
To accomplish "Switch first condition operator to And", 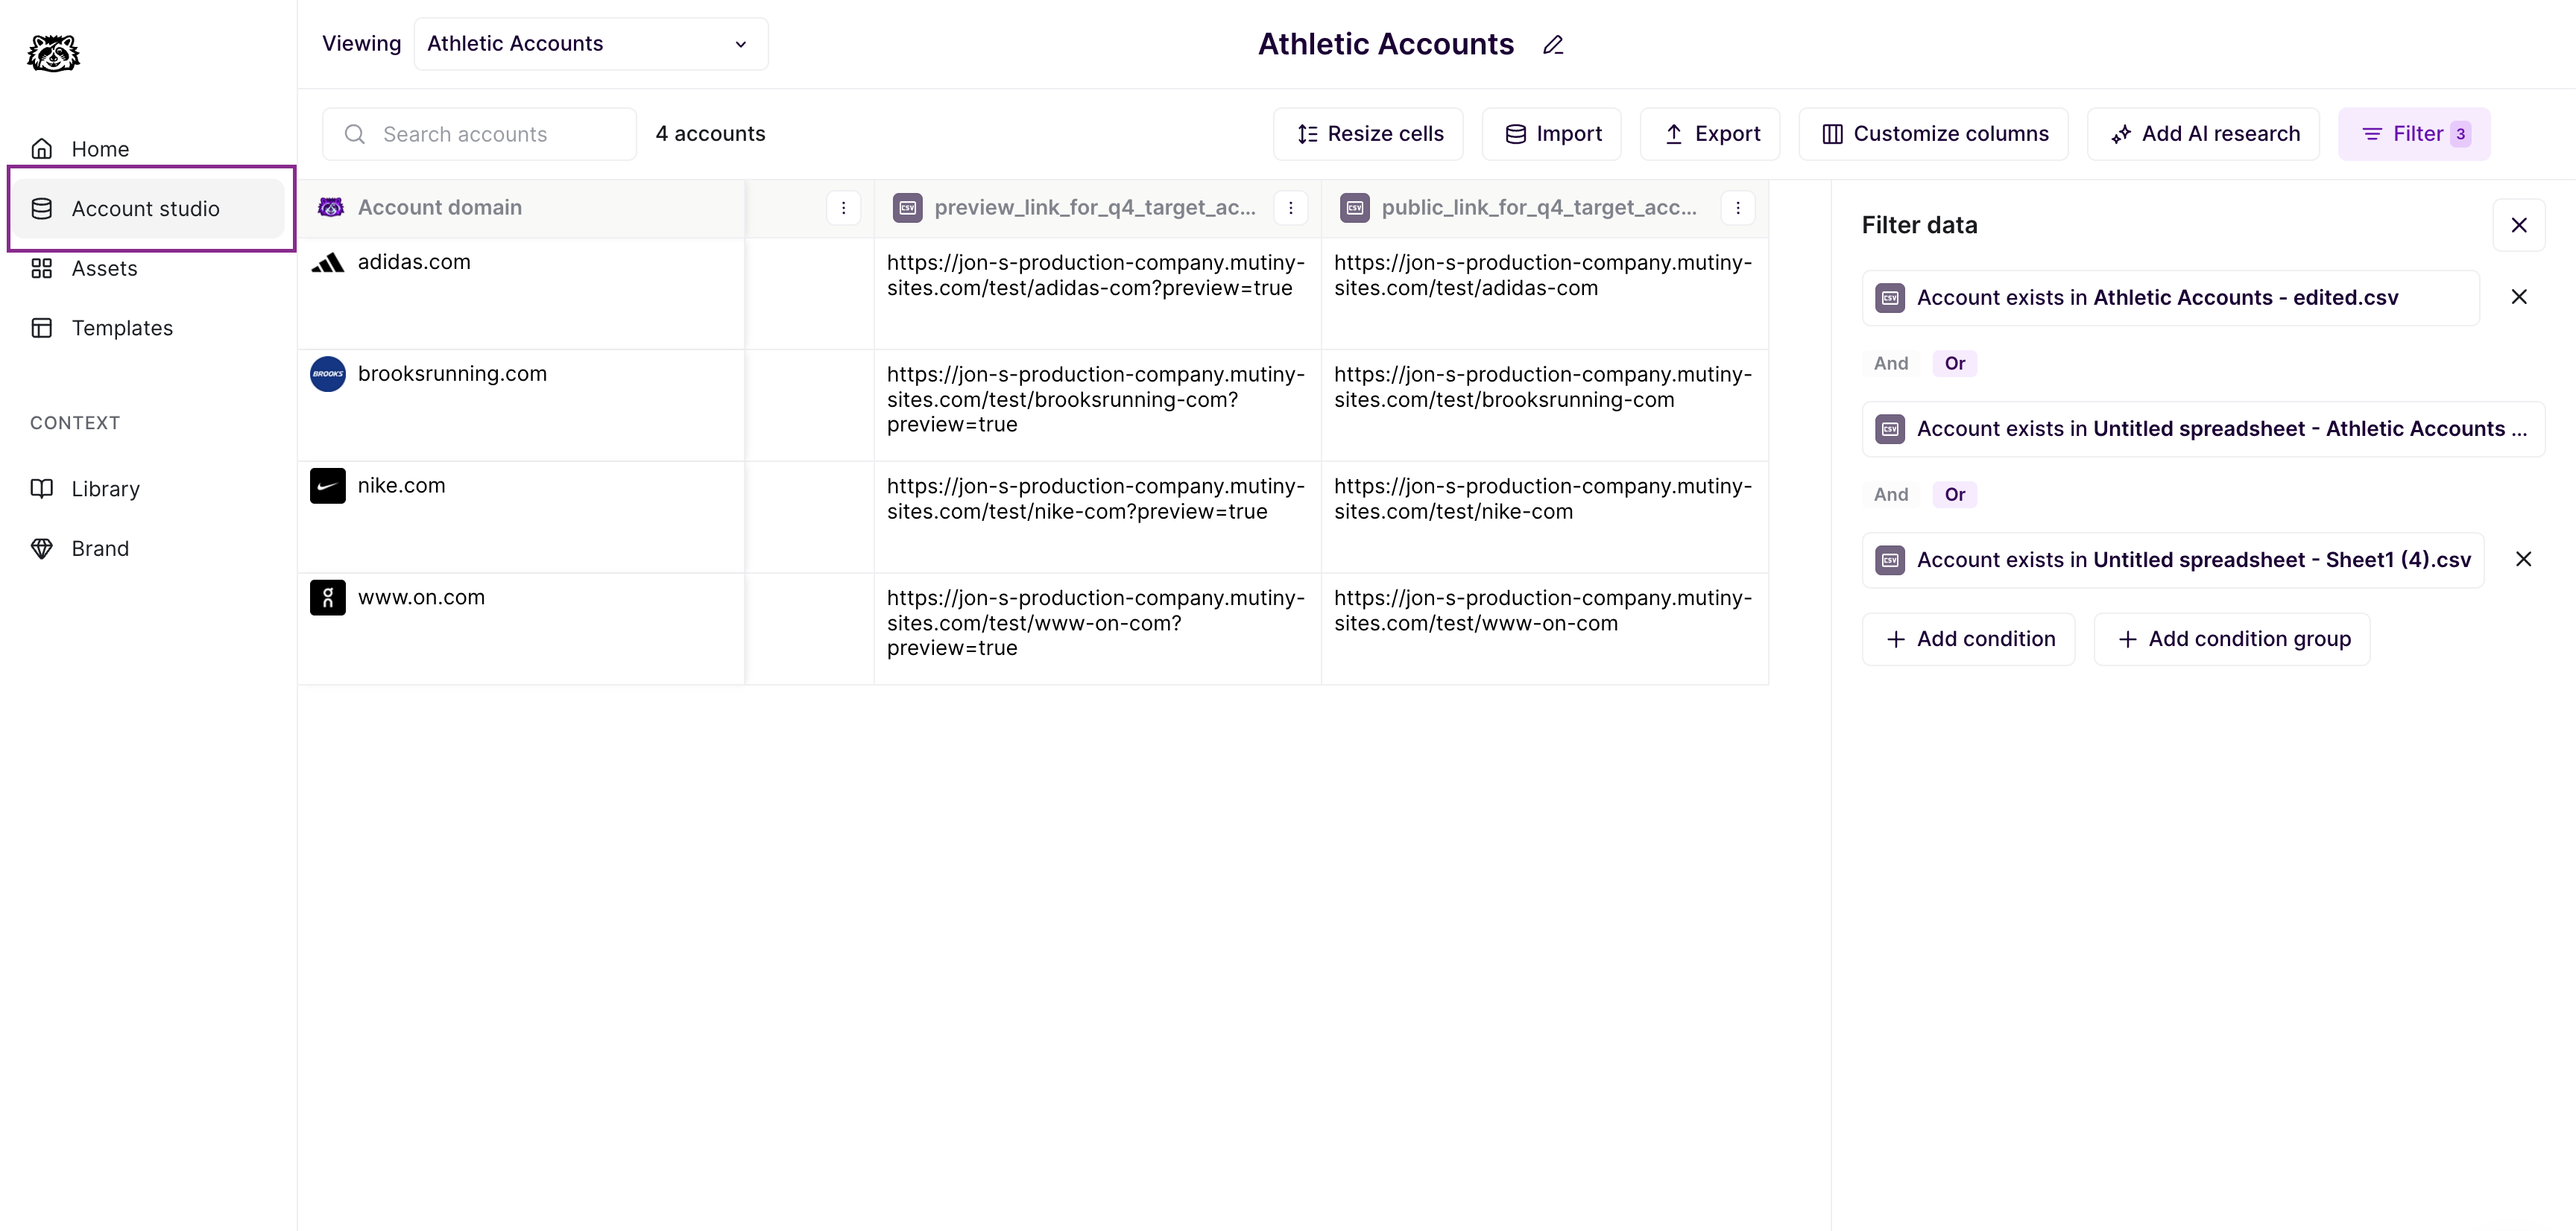I will click(1890, 363).
